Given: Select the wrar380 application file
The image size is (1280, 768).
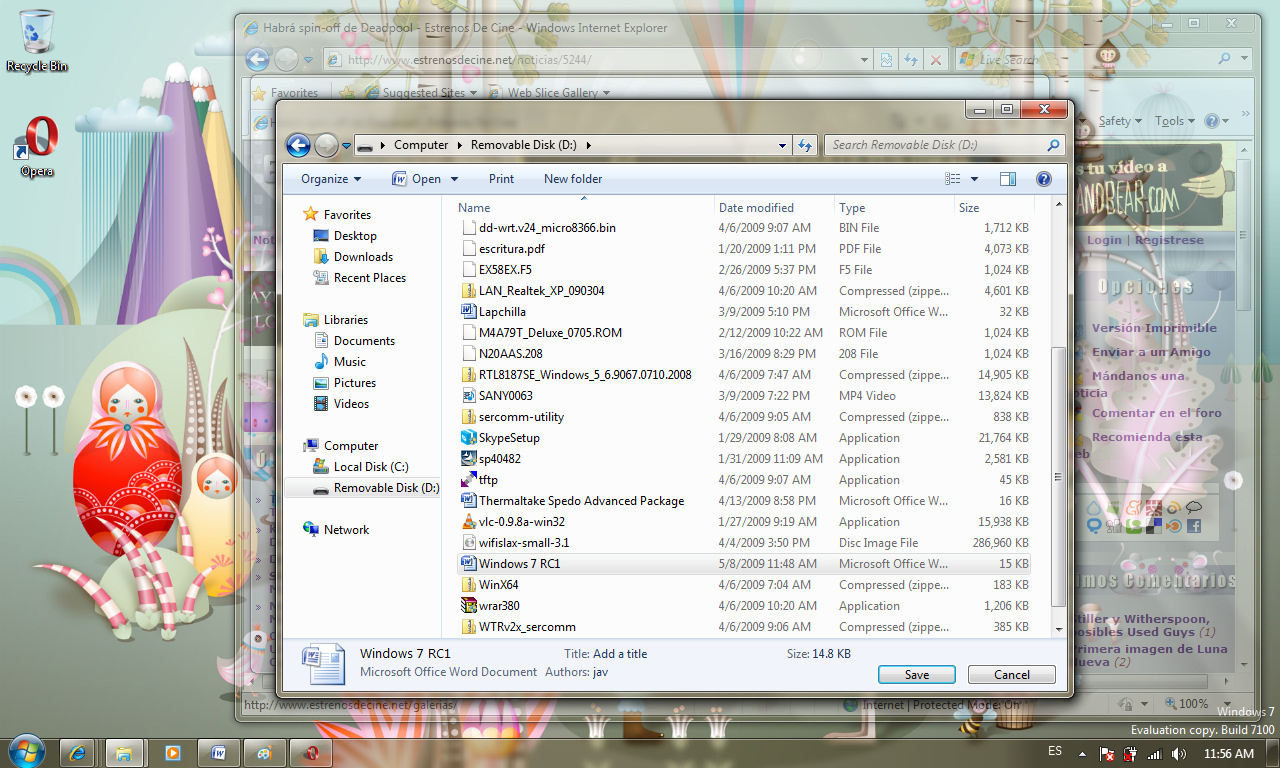Looking at the screenshot, I should 499,606.
